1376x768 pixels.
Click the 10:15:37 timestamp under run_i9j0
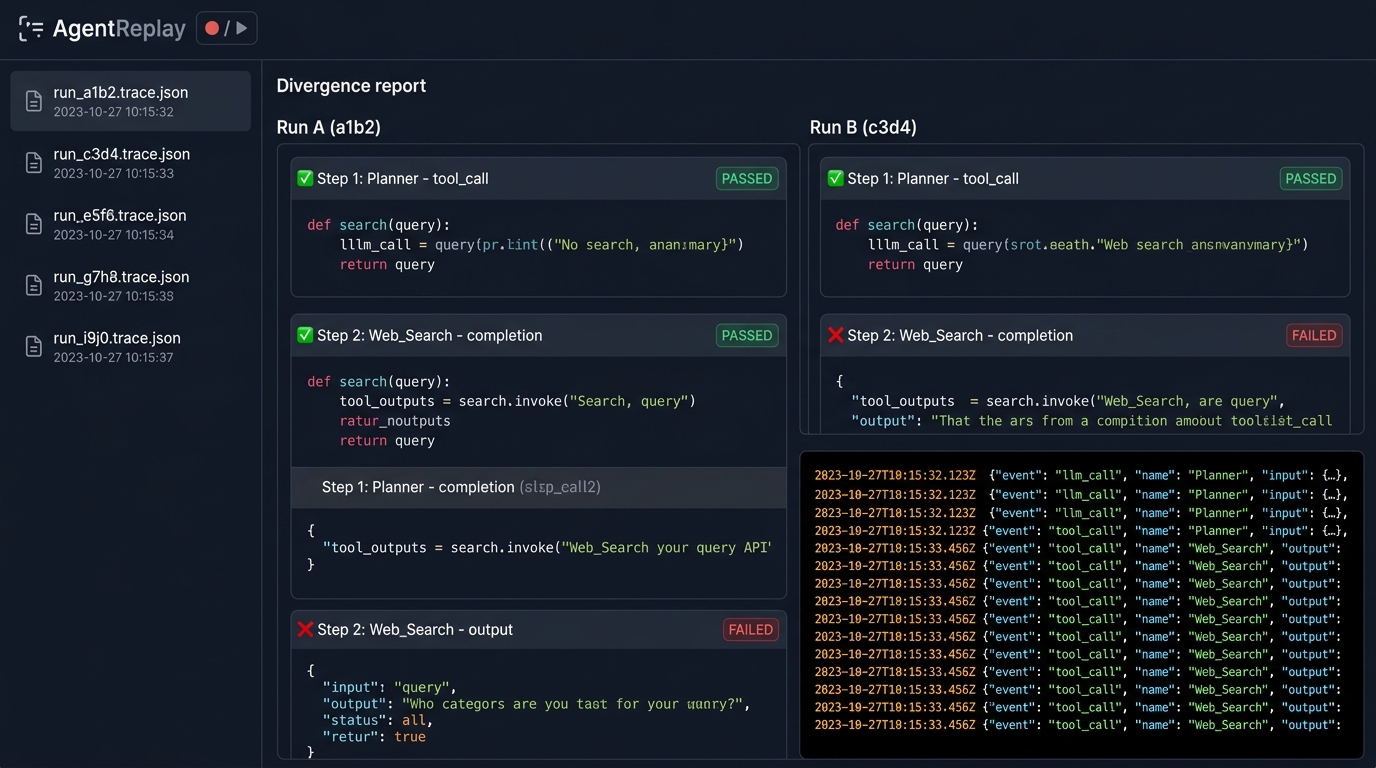tap(114, 357)
